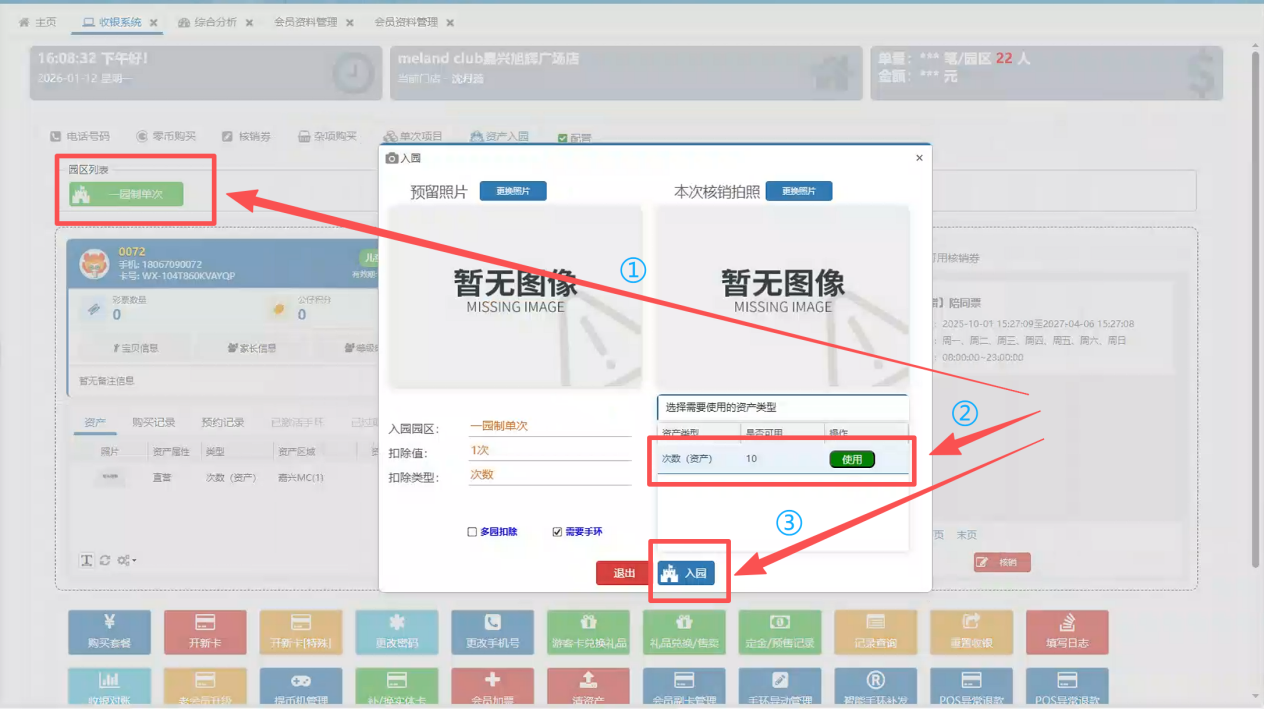Screen dimensions: 1264x709
Task: Open the 记录查询 list tile
Action: [875, 633]
